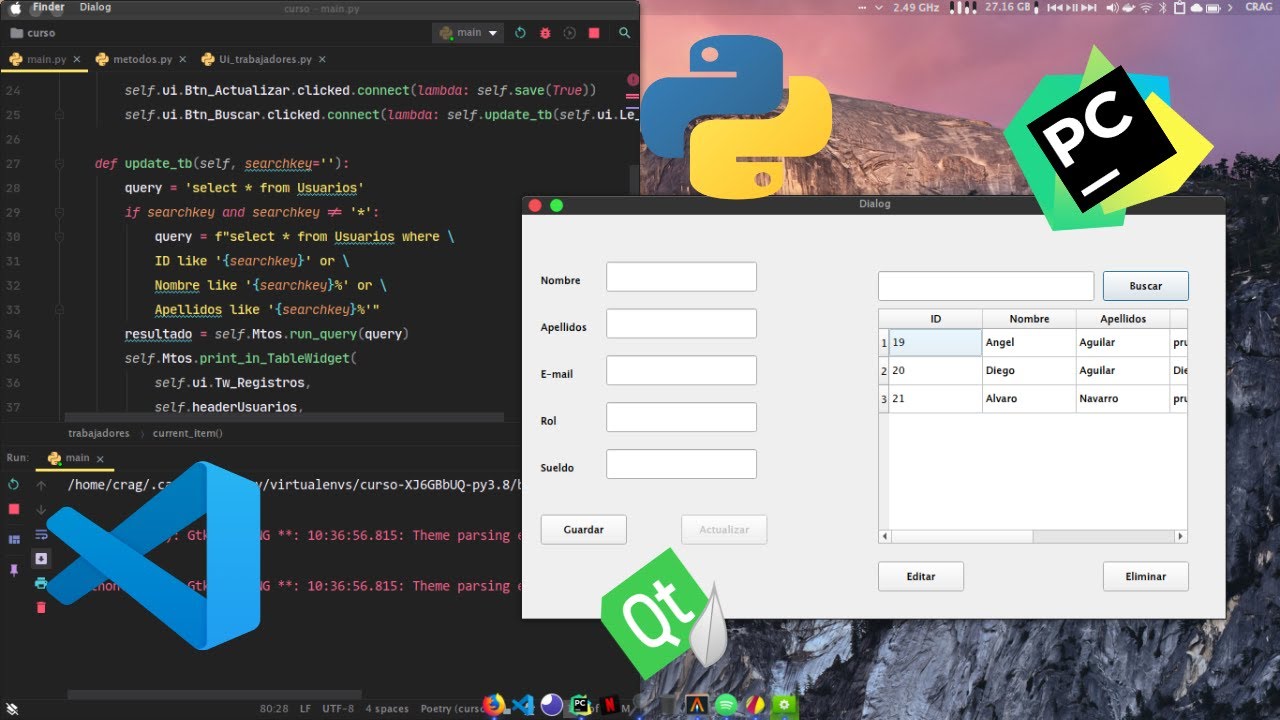
Task: Click the Apellidos column header in the table
Action: pos(1123,319)
